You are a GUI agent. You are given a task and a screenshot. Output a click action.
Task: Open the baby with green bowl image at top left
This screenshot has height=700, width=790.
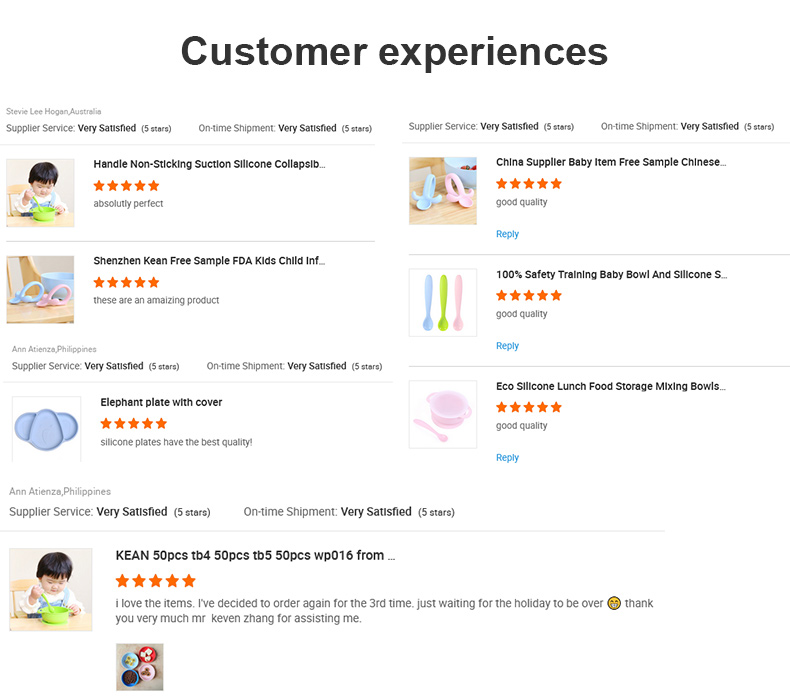(40, 192)
